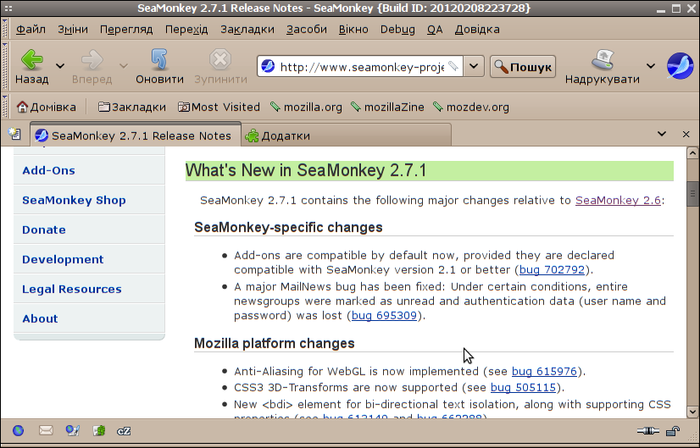Open the bug 615976 link
This screenshot has height=448, width=700.
[x=544, y=371]
